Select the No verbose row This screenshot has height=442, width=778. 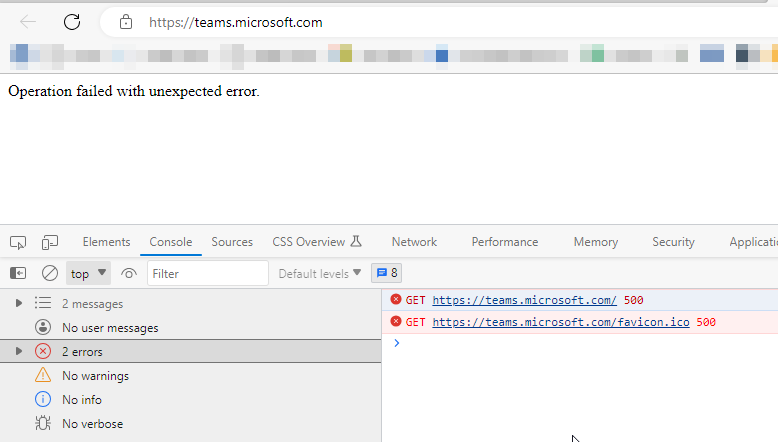[x=191, y=423]
